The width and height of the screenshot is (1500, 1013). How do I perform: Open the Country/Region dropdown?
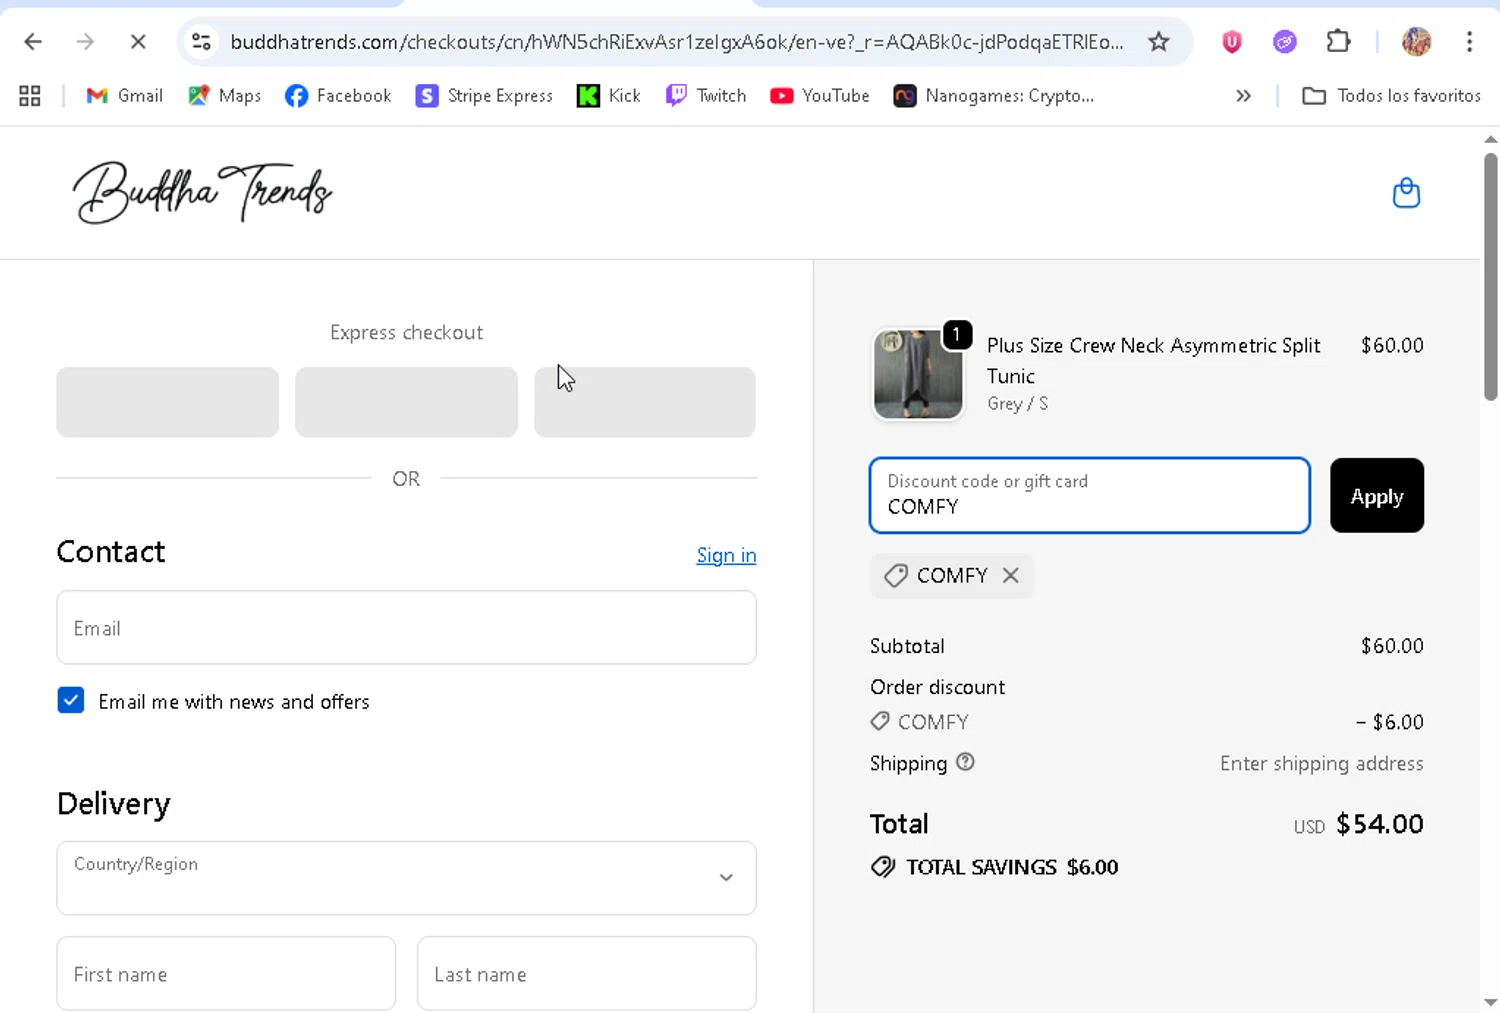pos(406,878)
